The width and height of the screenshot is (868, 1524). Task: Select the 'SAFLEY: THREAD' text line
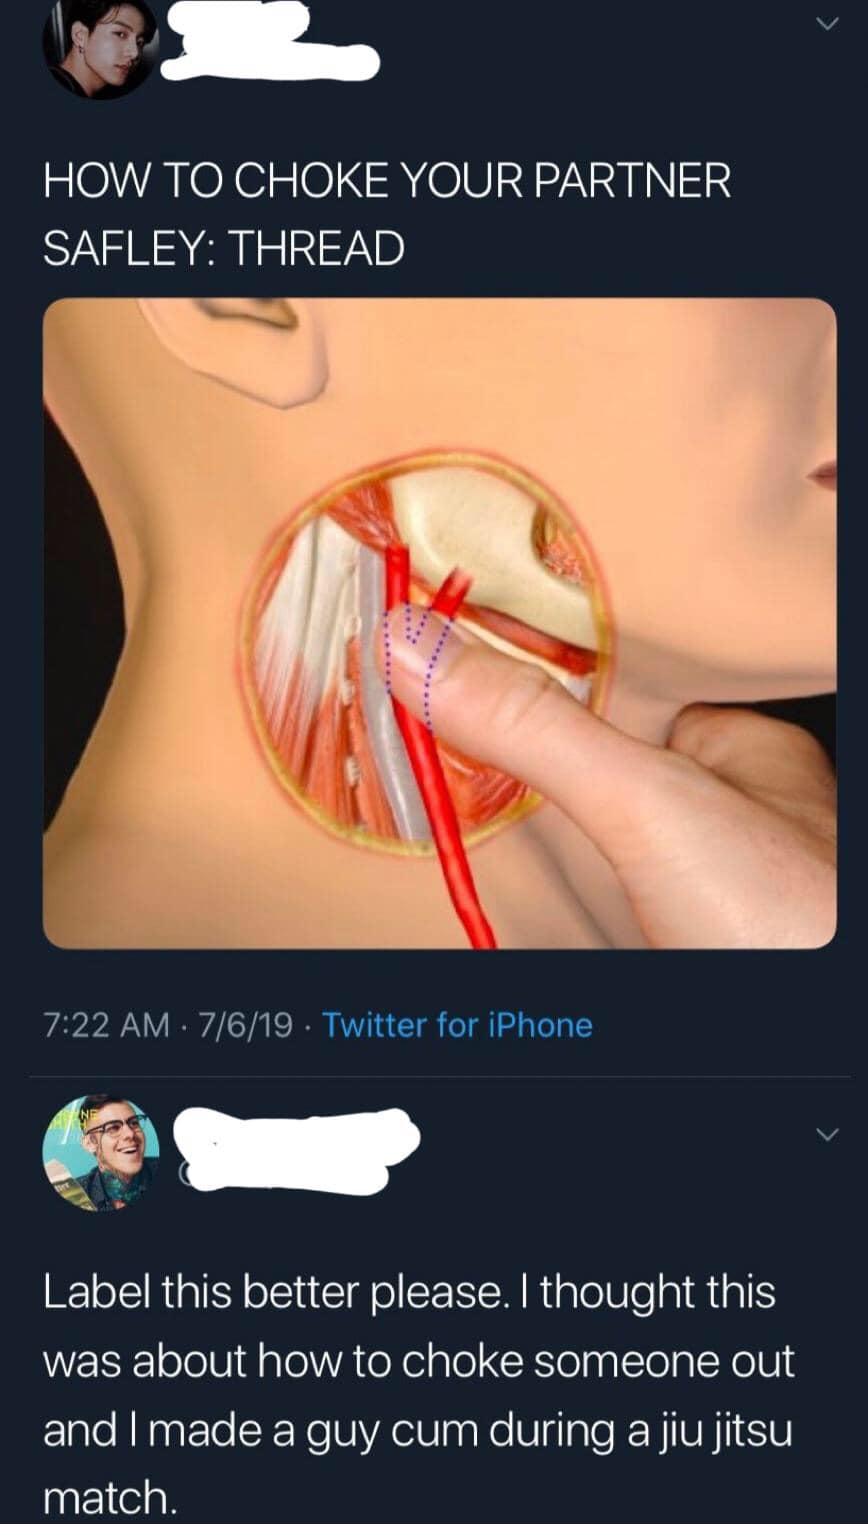click(x=223, y=248)
